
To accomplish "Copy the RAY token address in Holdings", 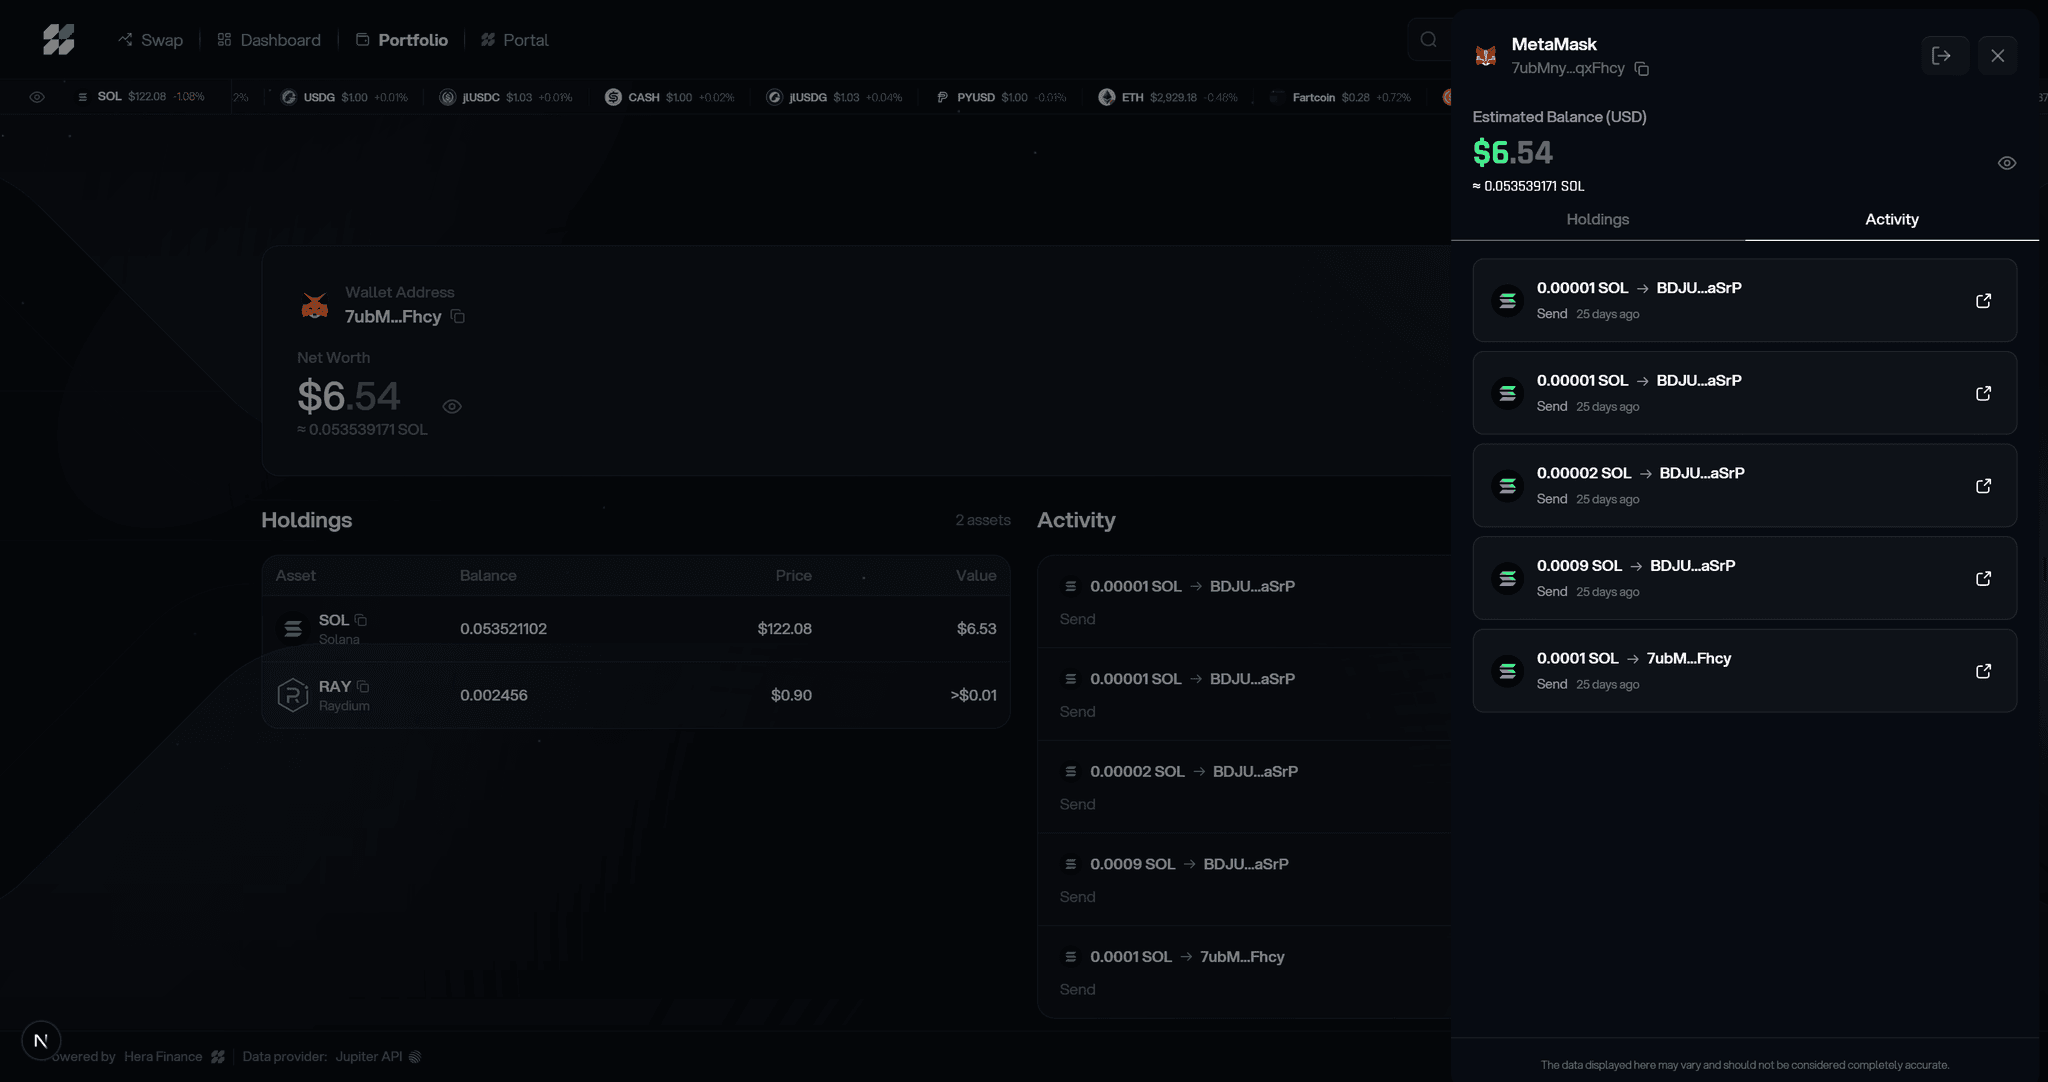I will (362, 687).
